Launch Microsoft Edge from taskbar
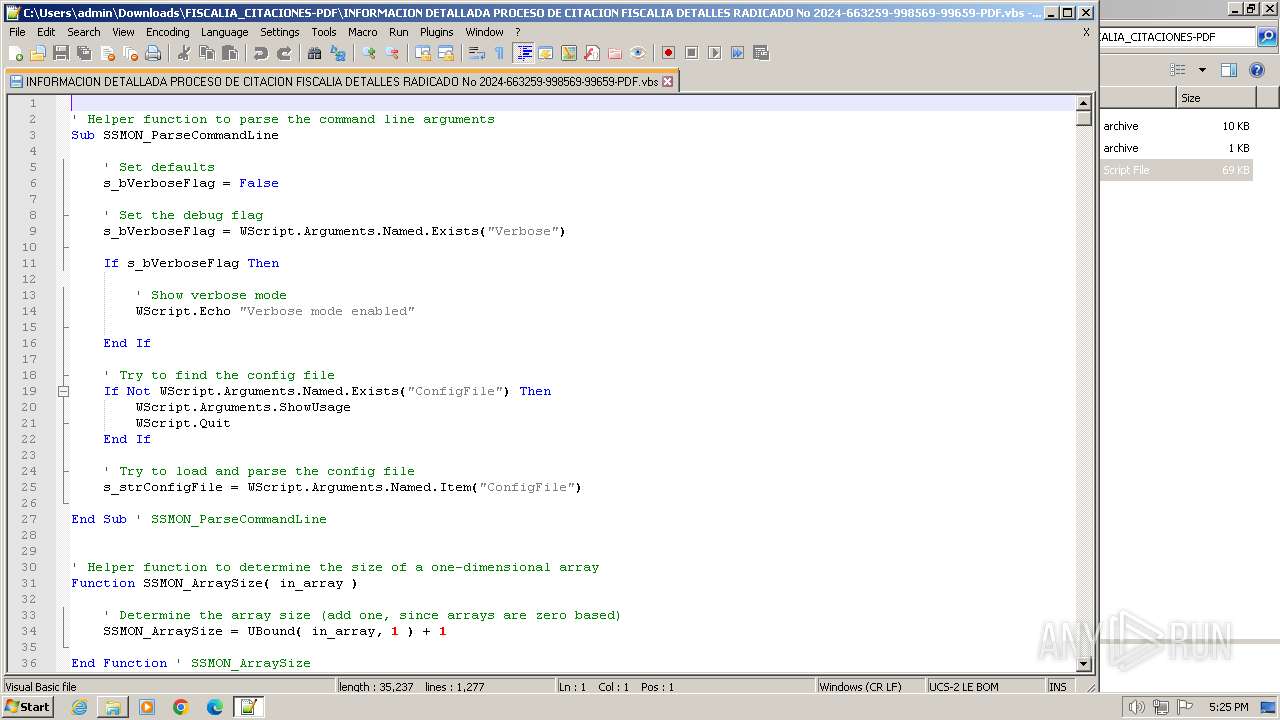The width and height of the screenshot is (1280, 720). pyautogui.click(x=215, y=707)
